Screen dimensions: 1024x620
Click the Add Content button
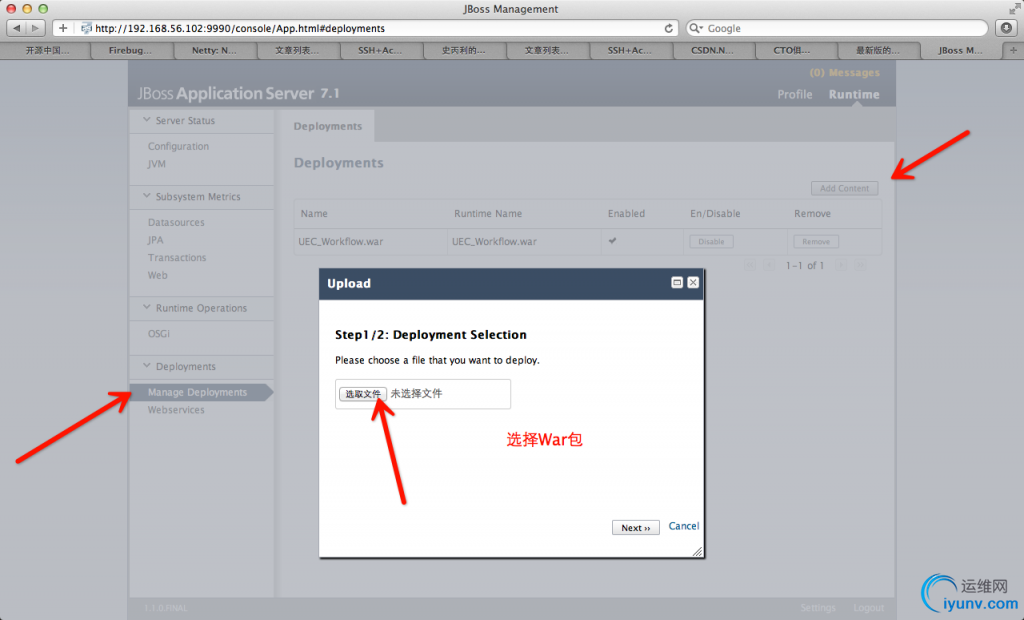pyautogui.click(x=844, y=188)
